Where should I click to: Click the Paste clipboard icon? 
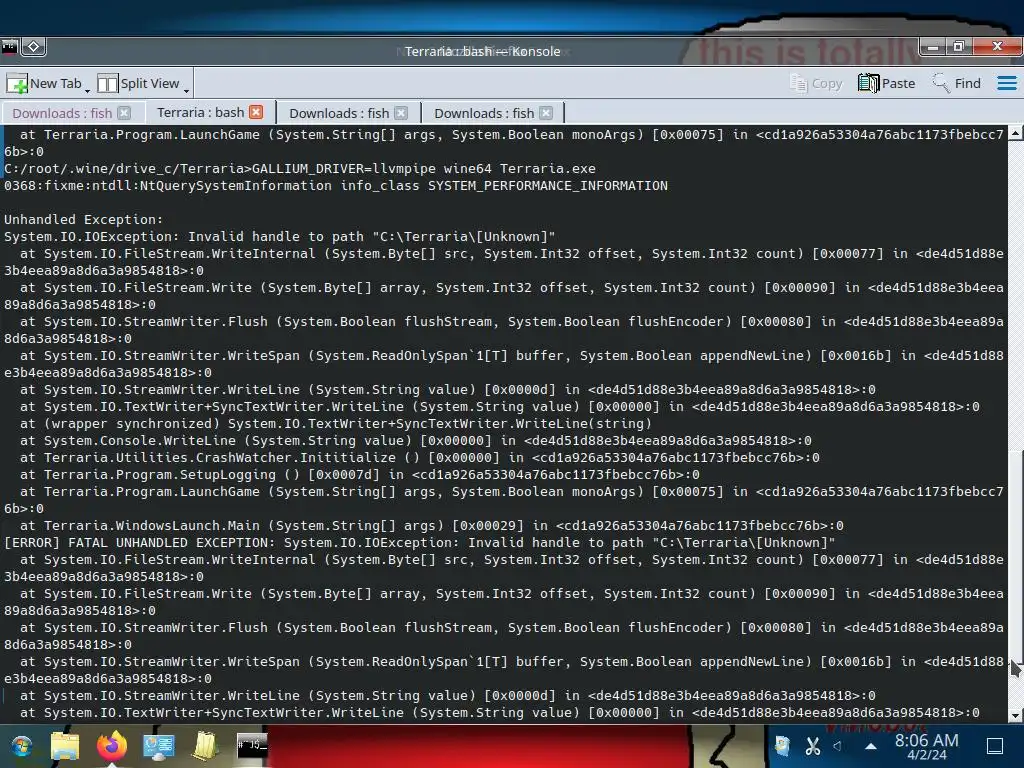click(868, 84)
